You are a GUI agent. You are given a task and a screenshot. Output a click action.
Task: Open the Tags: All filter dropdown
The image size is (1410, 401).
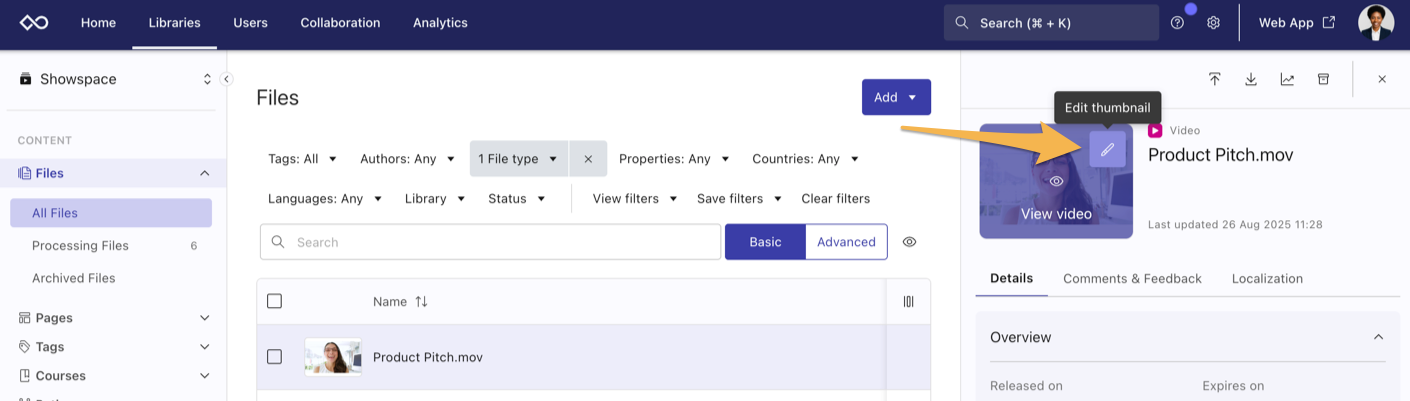(x=302, y=159)
